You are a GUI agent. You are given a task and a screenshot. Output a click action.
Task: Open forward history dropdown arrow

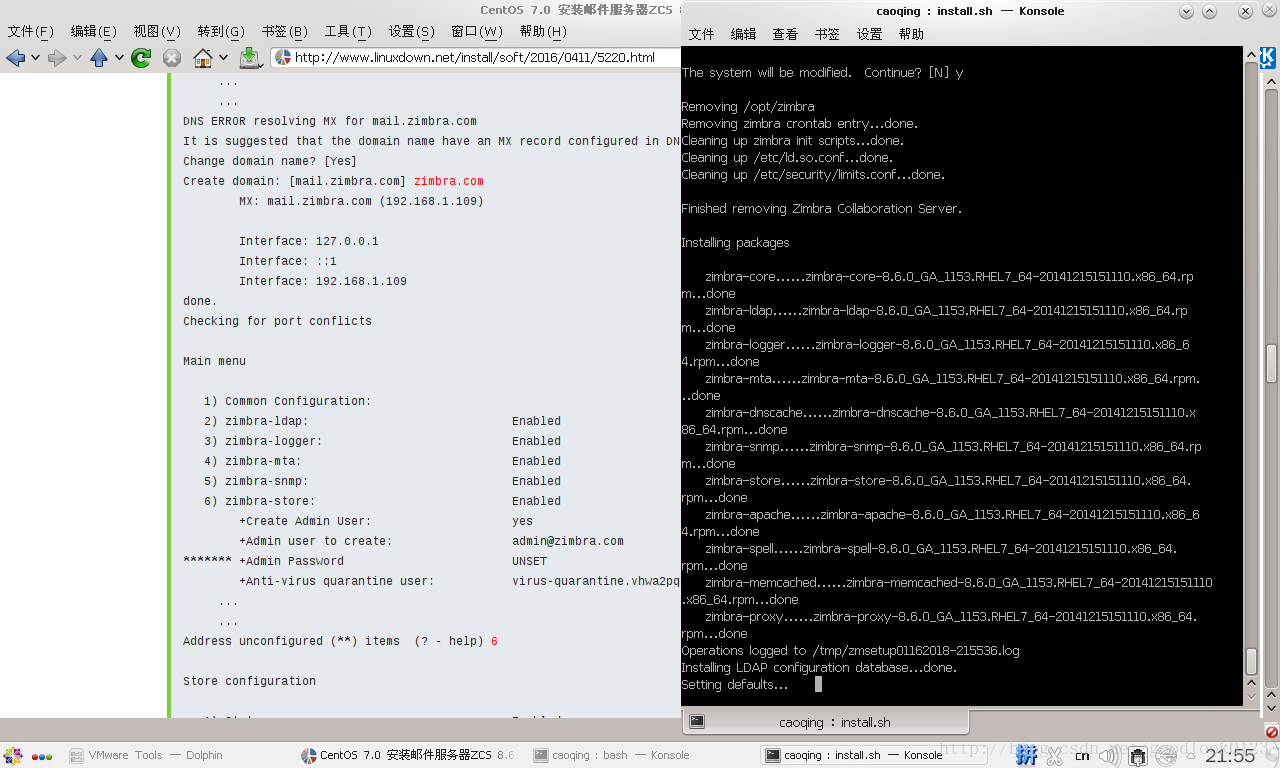(x=76, y=58)
